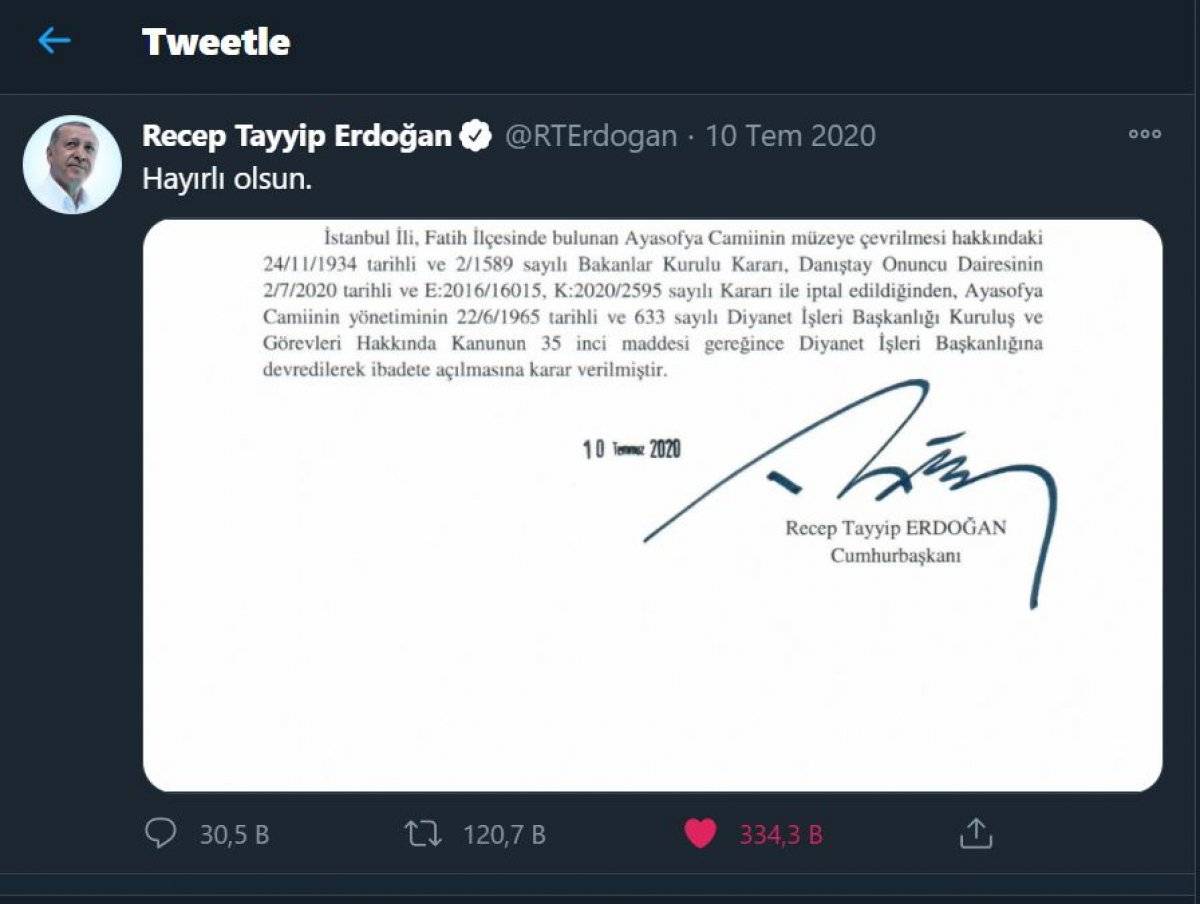The image size is (1200, 904).
Task: Click the back arrow to return
Action: point(55,41)
